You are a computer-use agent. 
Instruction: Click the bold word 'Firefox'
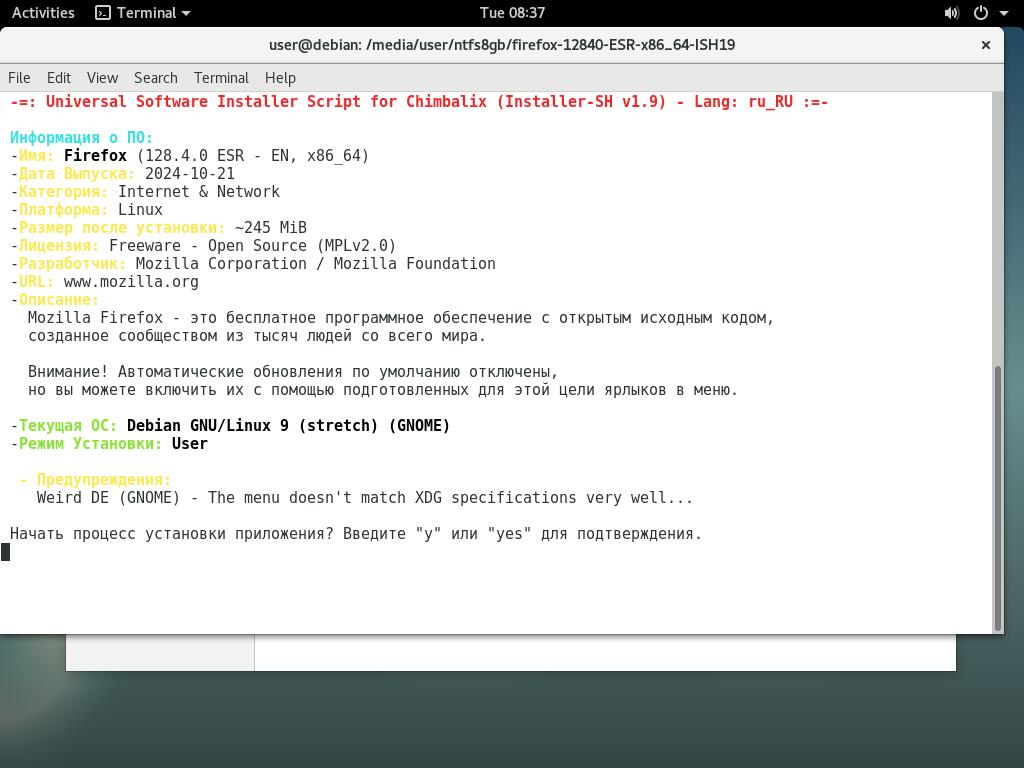(x=95, y=155)
